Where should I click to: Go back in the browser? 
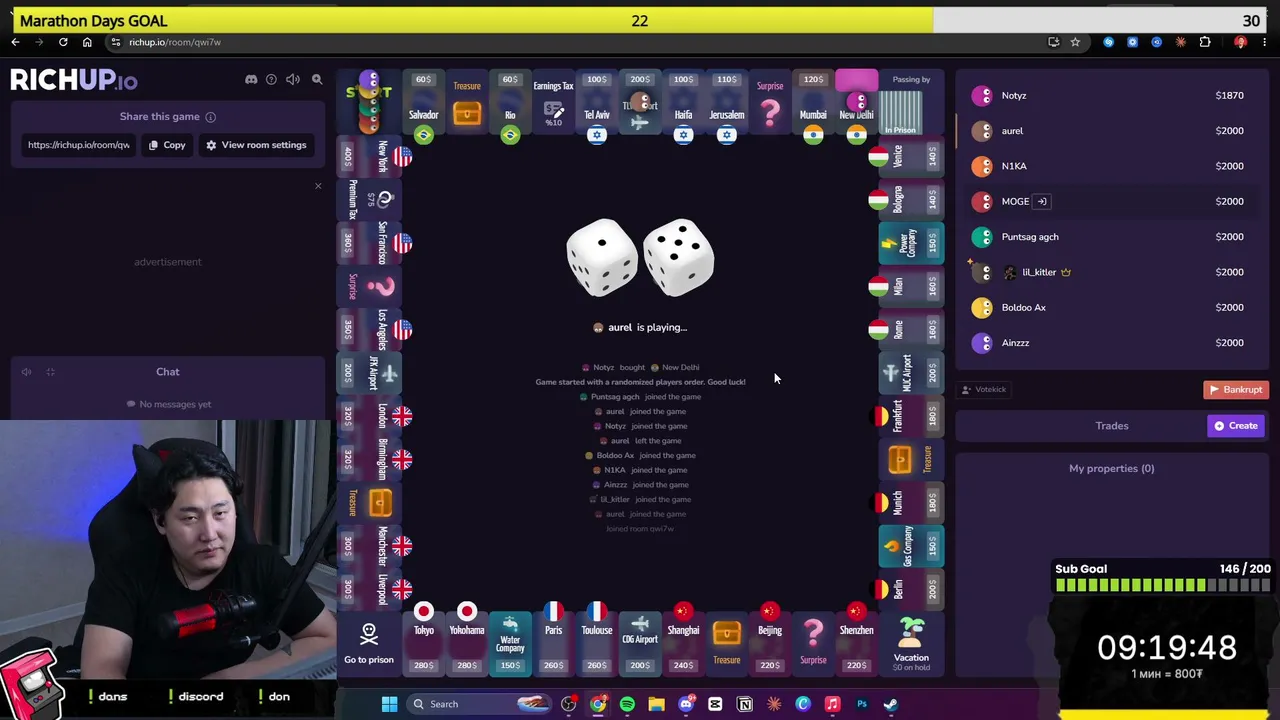click(x=15, y=42)
